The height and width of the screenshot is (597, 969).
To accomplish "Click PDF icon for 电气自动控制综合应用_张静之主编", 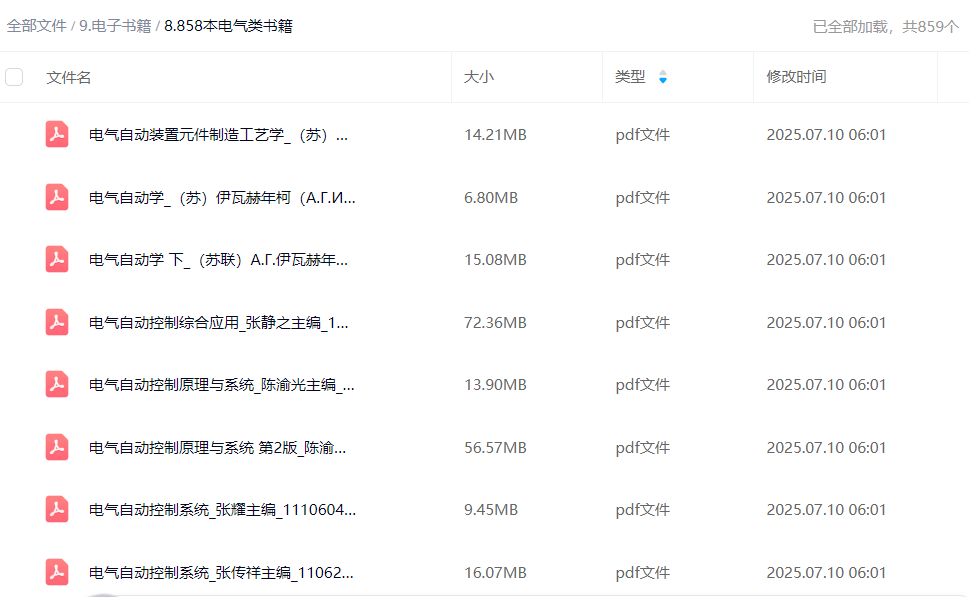I will pos(57,323).
